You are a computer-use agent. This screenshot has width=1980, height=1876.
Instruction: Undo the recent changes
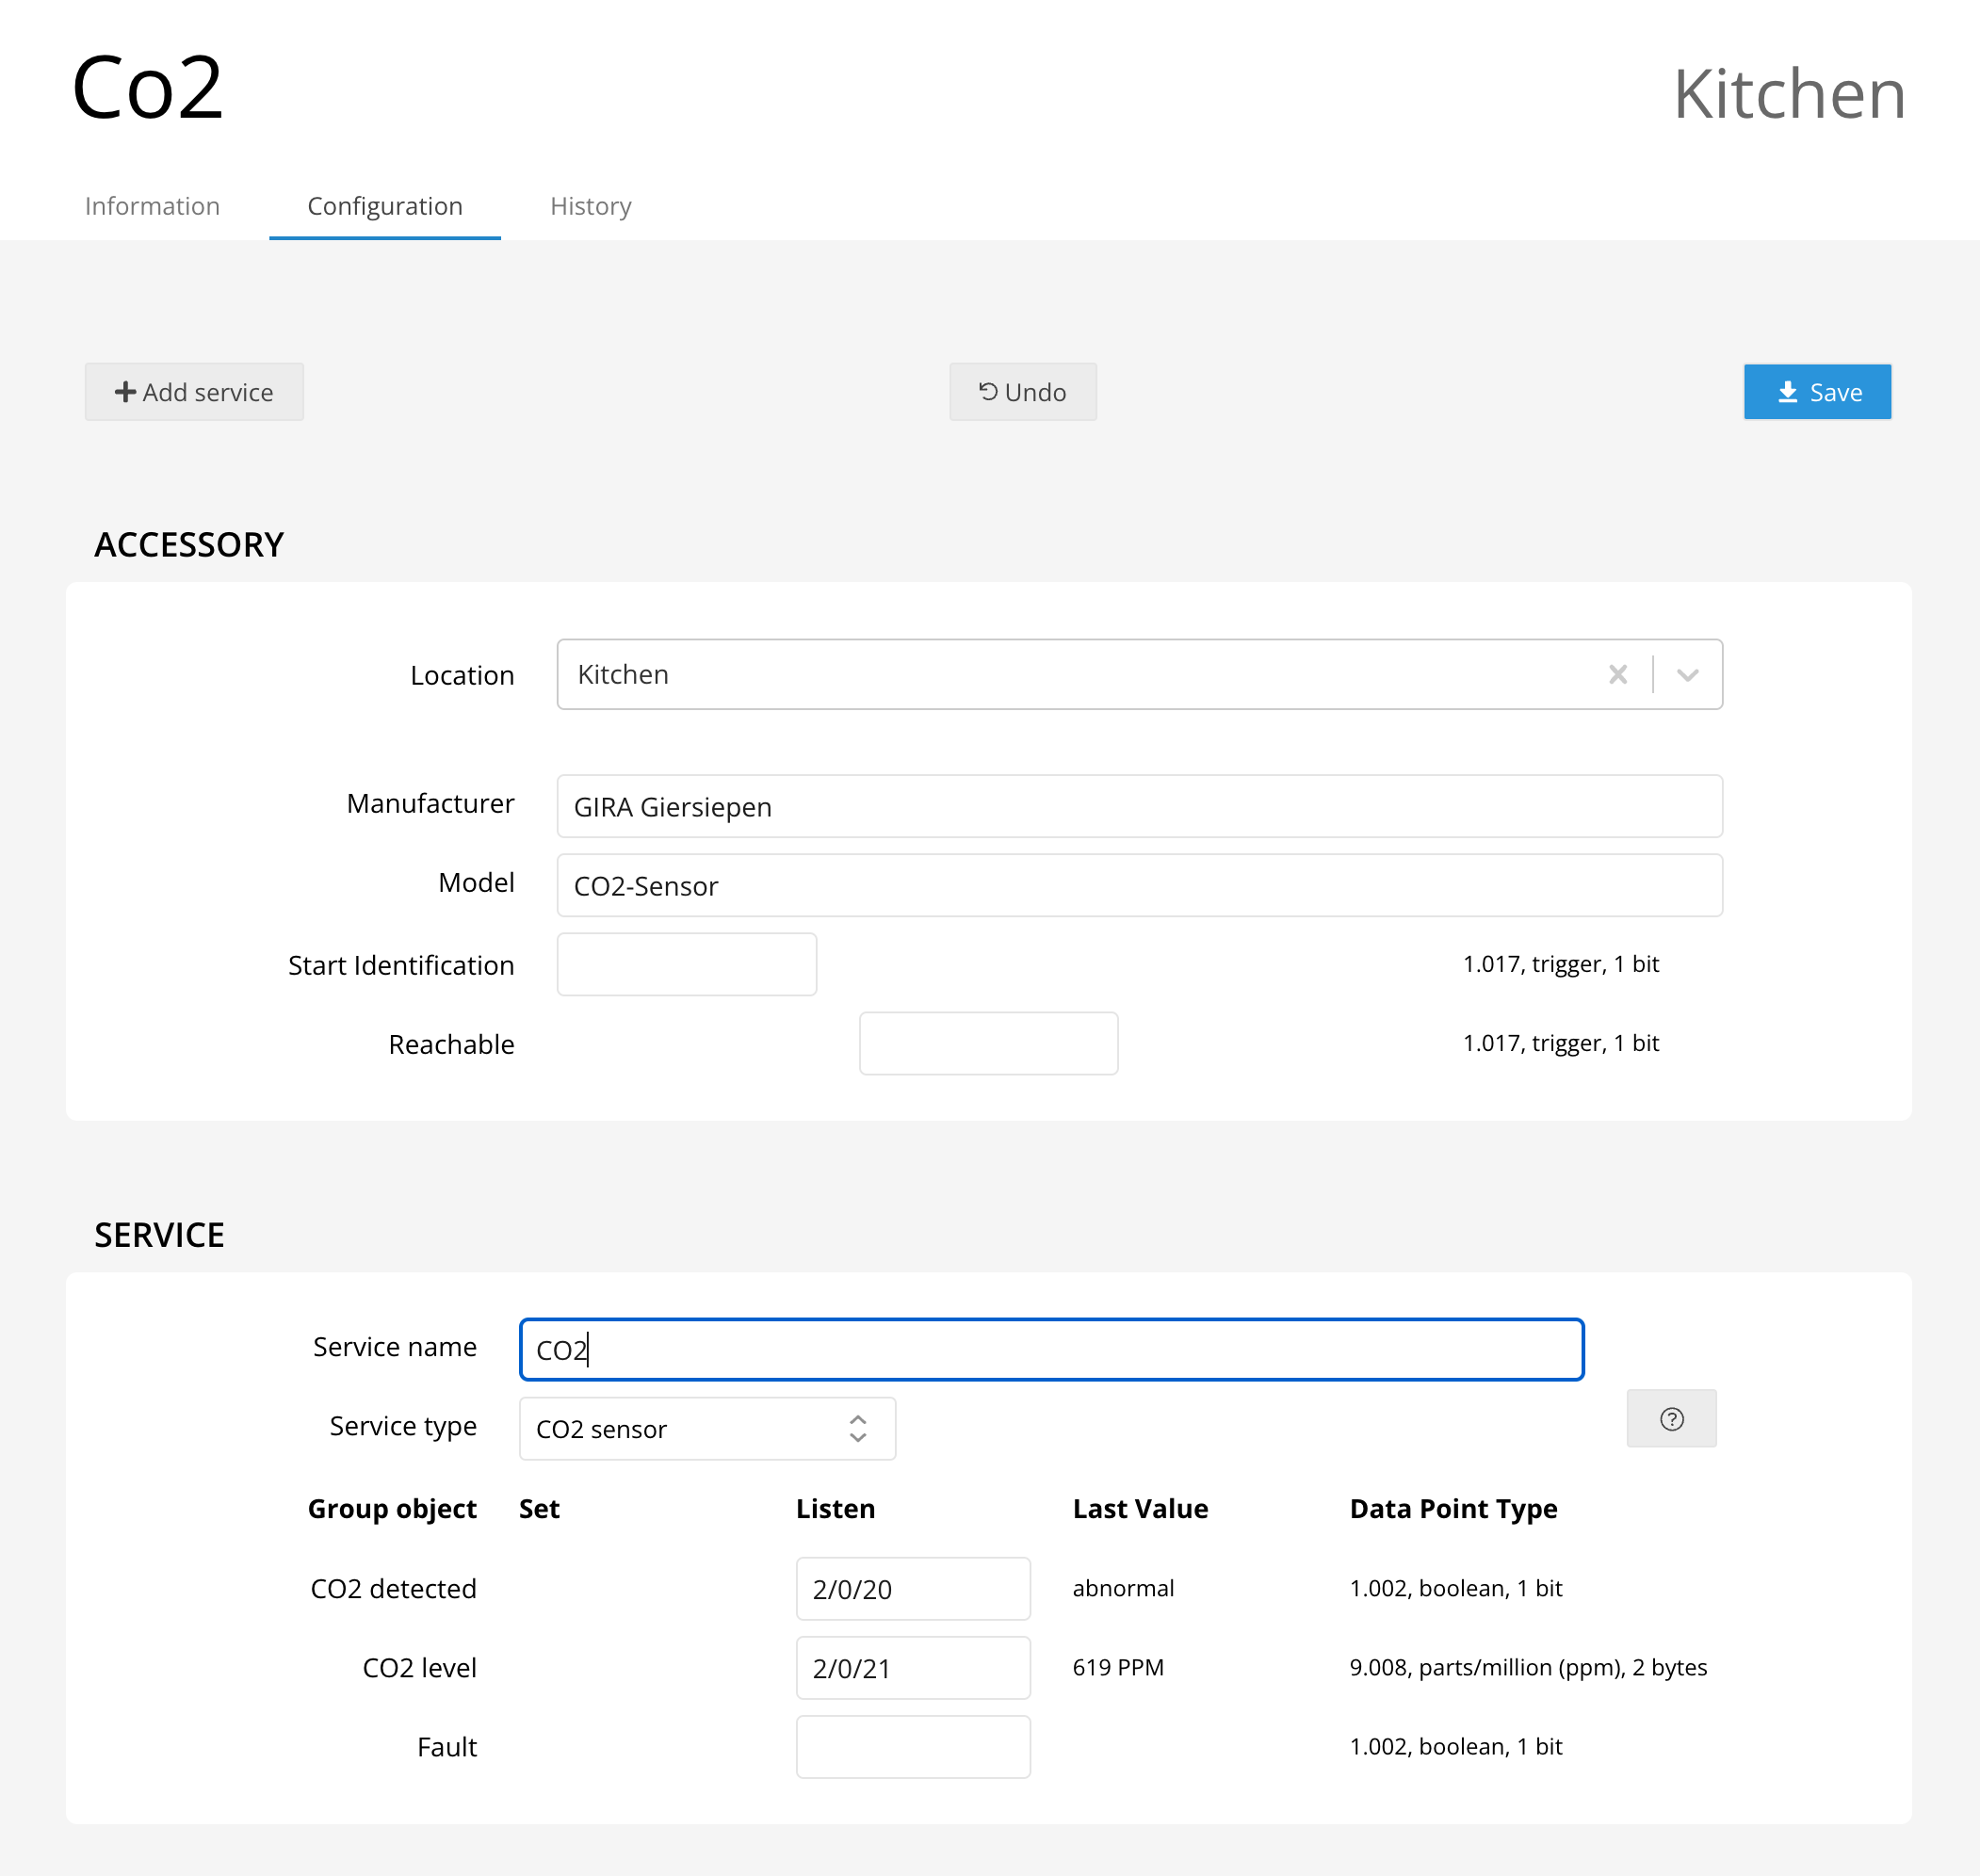tap(1022, 392)
